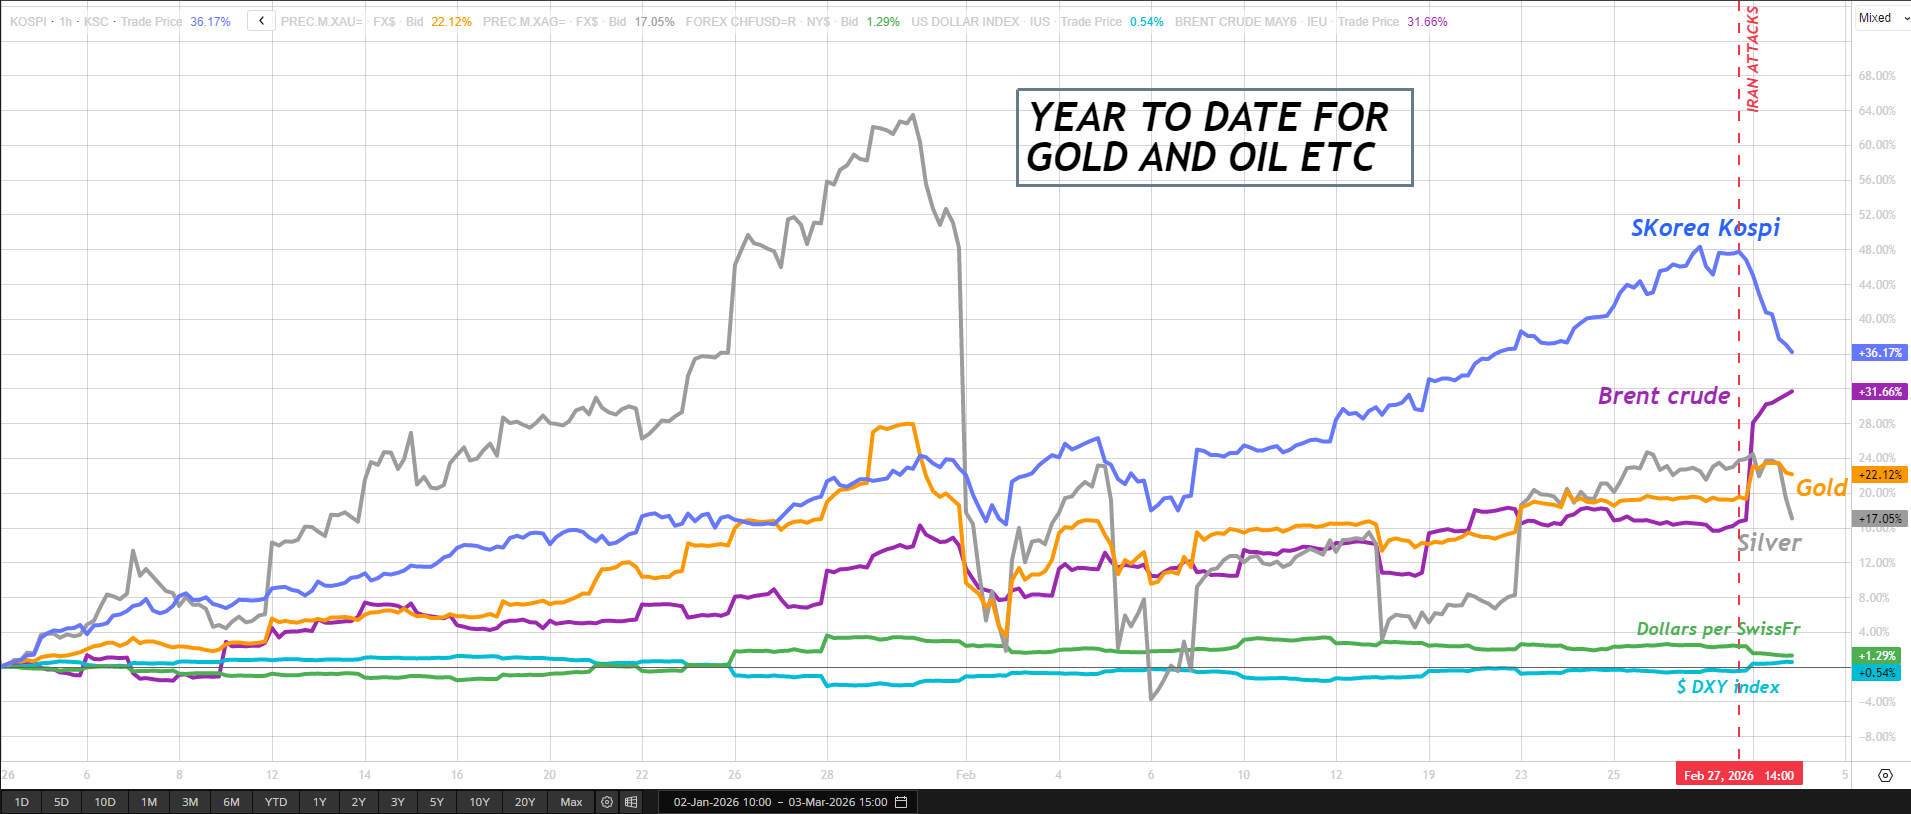This screenshot has height=814, width=1911.
Task: Collapse legend with the left chevron button
Action: [x=261, y=21]
